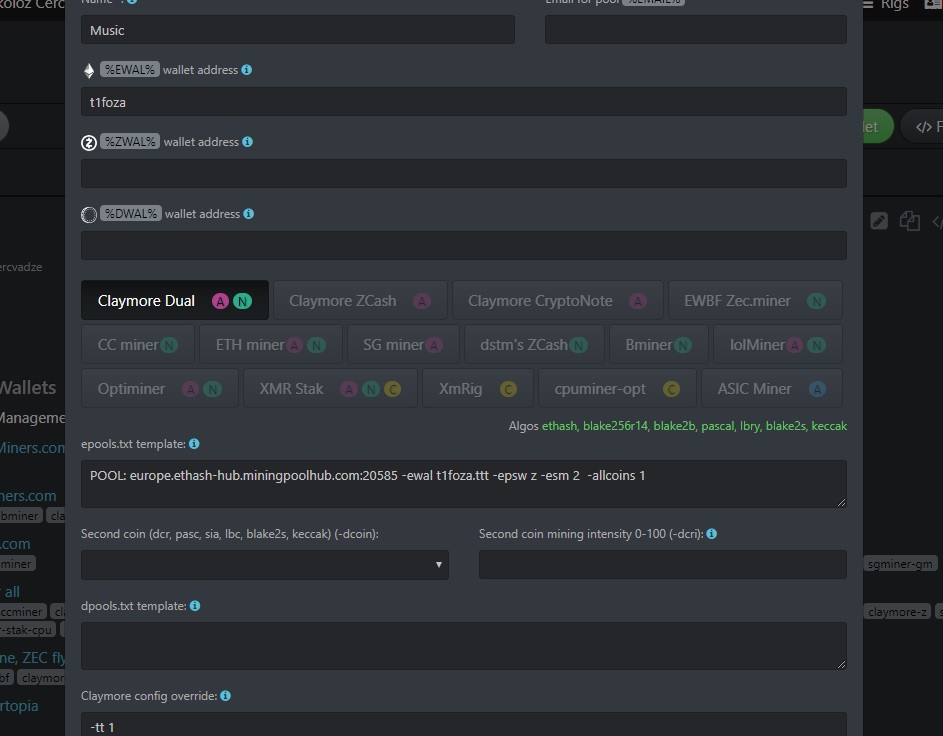Click the empty DWAL wallet address field
The height and width of the screenshot is (736, 943).
tap(464, 246)
